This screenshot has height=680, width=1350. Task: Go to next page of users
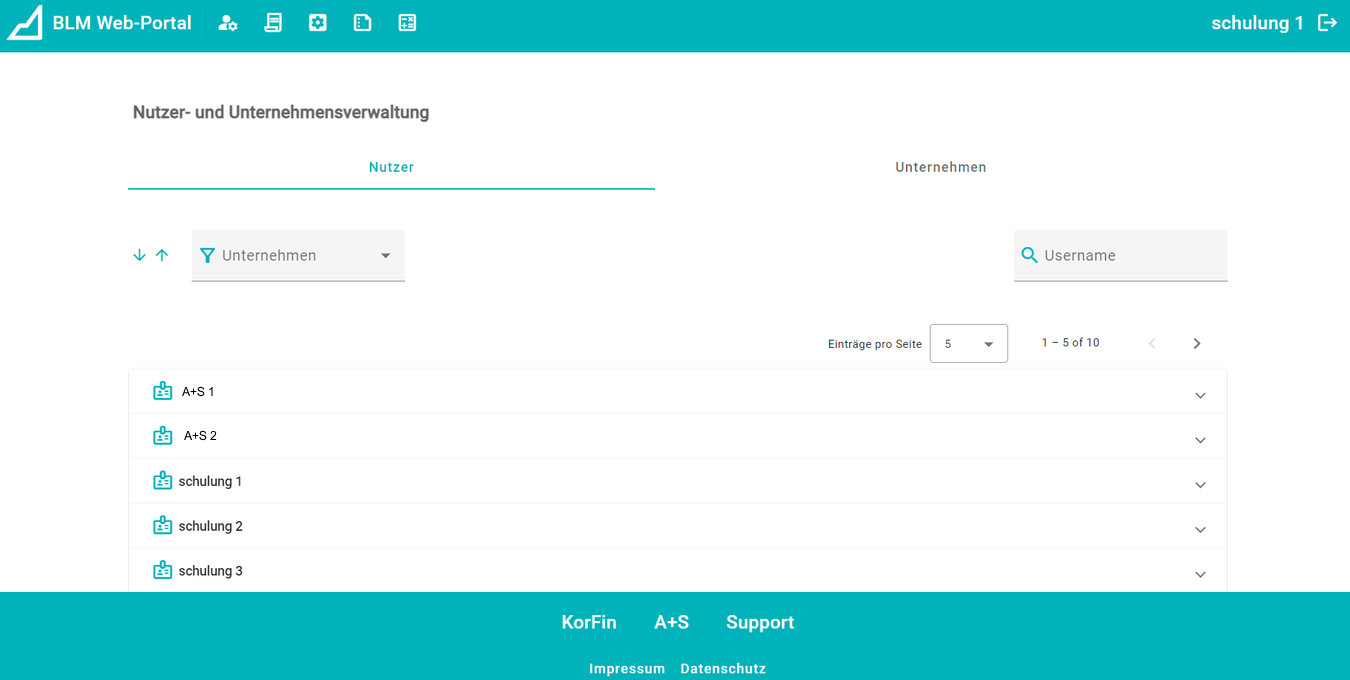pos(1197,343)
